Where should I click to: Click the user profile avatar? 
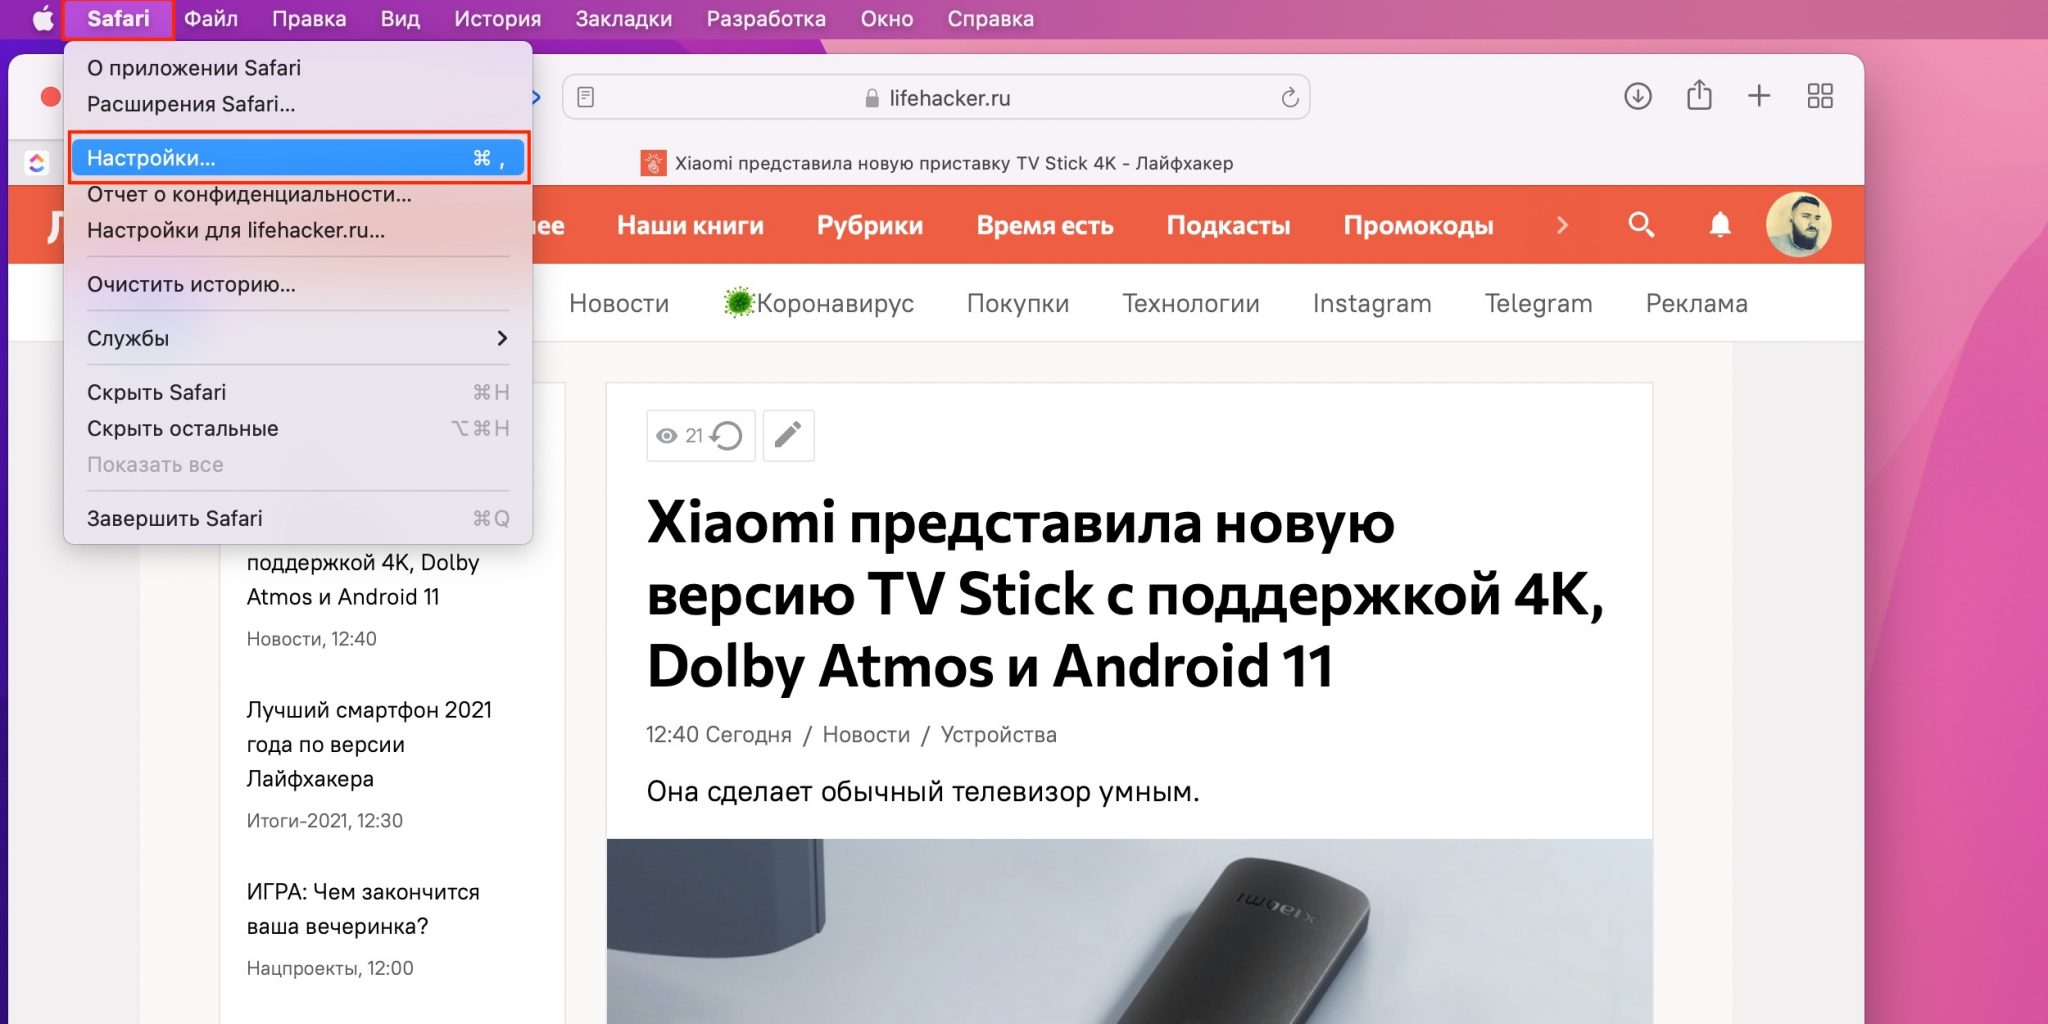[x=1798, y=225]
